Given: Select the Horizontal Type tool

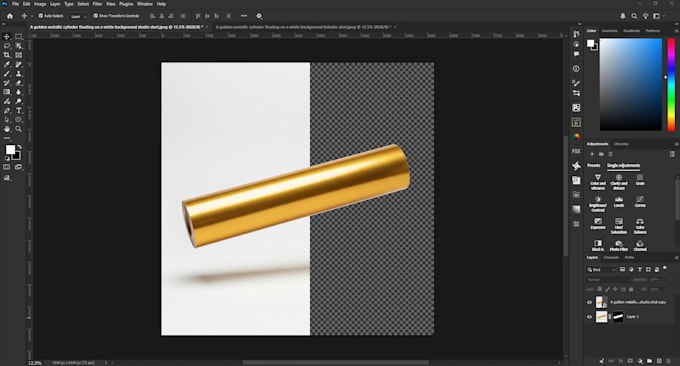Looking at the screenshot, I should pyautogui.click(x=19, y=111).
